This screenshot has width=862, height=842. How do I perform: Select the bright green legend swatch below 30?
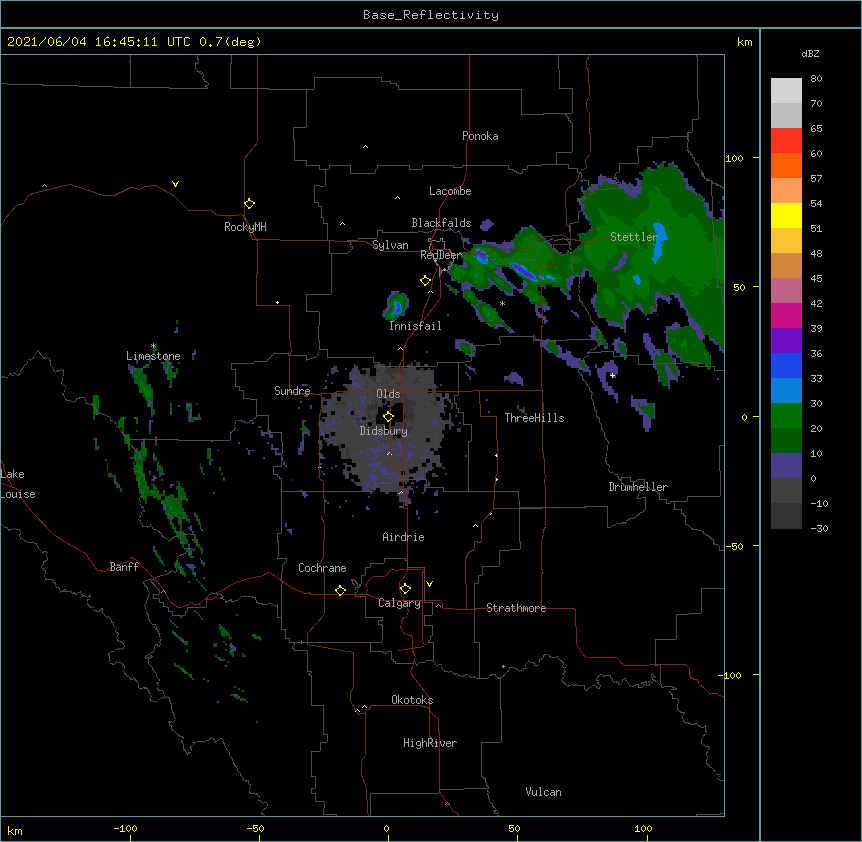coord(786,416)
